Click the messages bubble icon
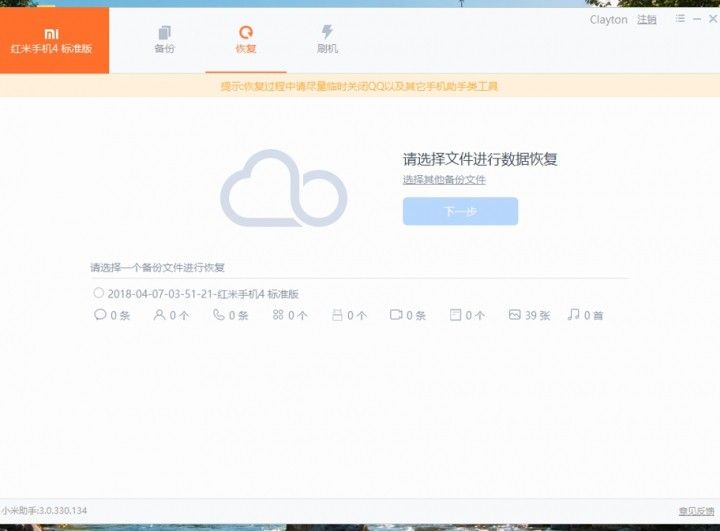 pos(100,315)
